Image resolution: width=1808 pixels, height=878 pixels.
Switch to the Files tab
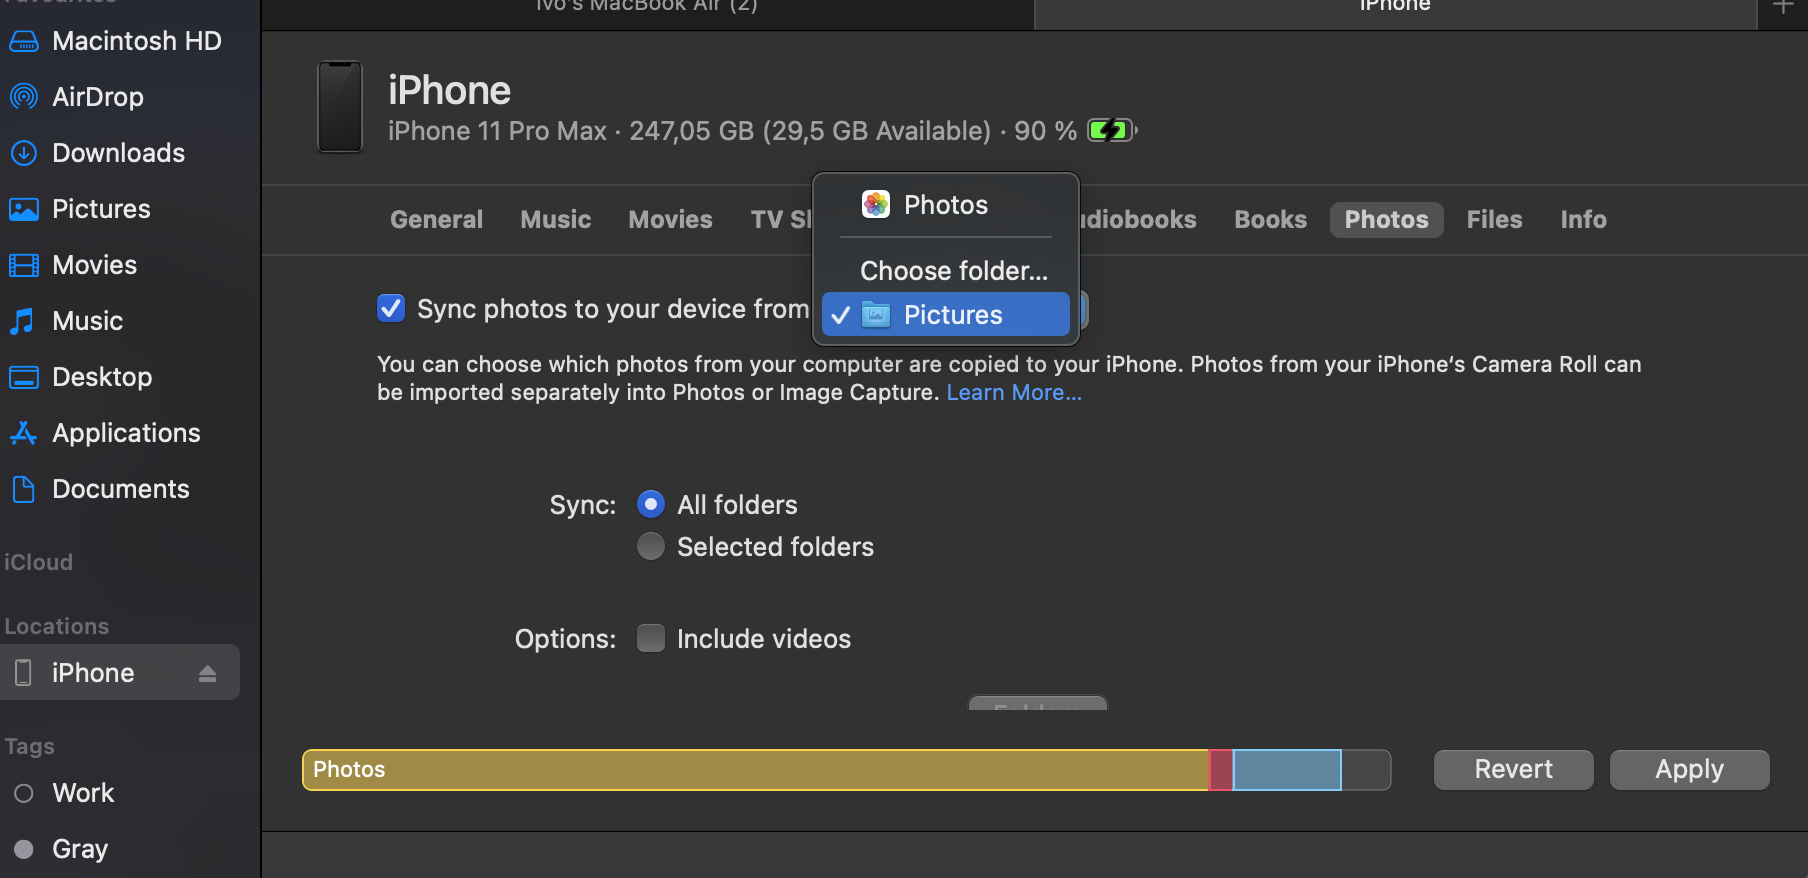[x=1494, y=220]
